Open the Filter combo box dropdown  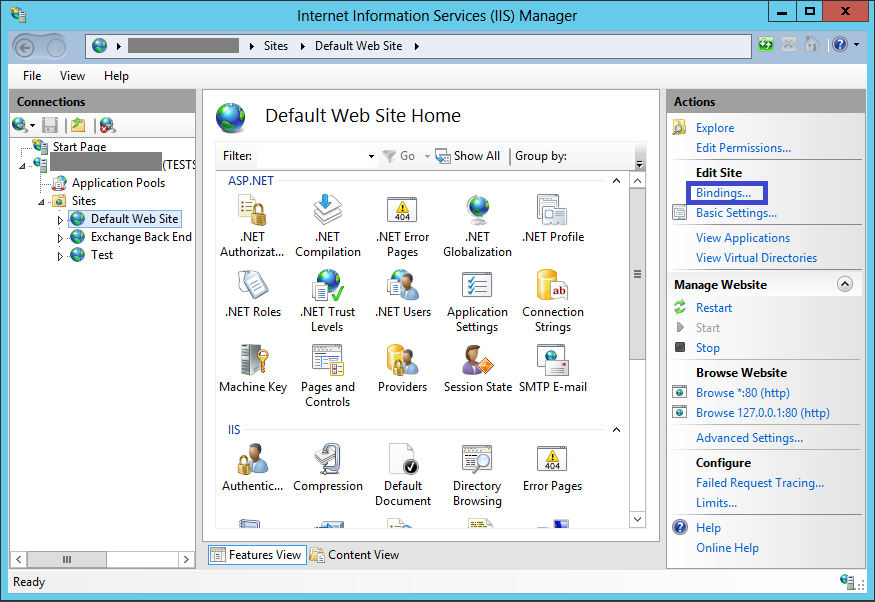point(371,156)
